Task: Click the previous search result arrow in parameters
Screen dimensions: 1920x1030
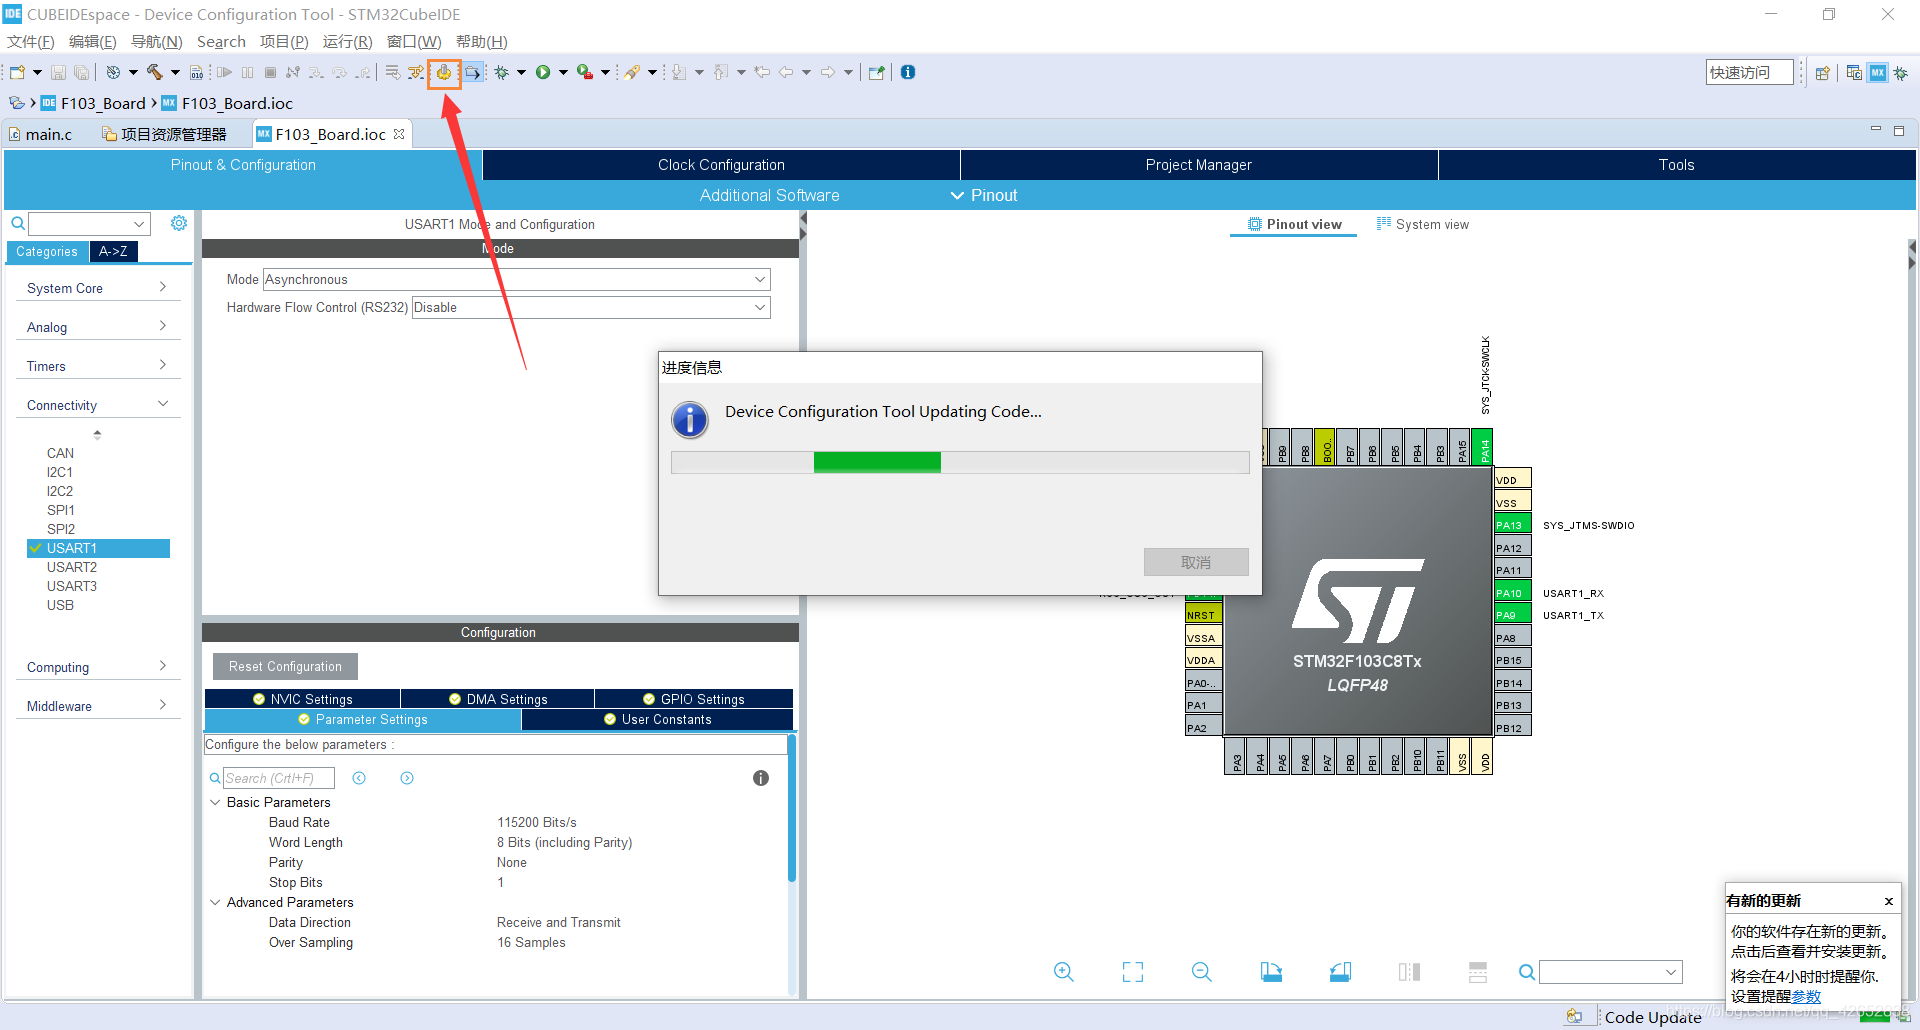Action: coord(359,778)
